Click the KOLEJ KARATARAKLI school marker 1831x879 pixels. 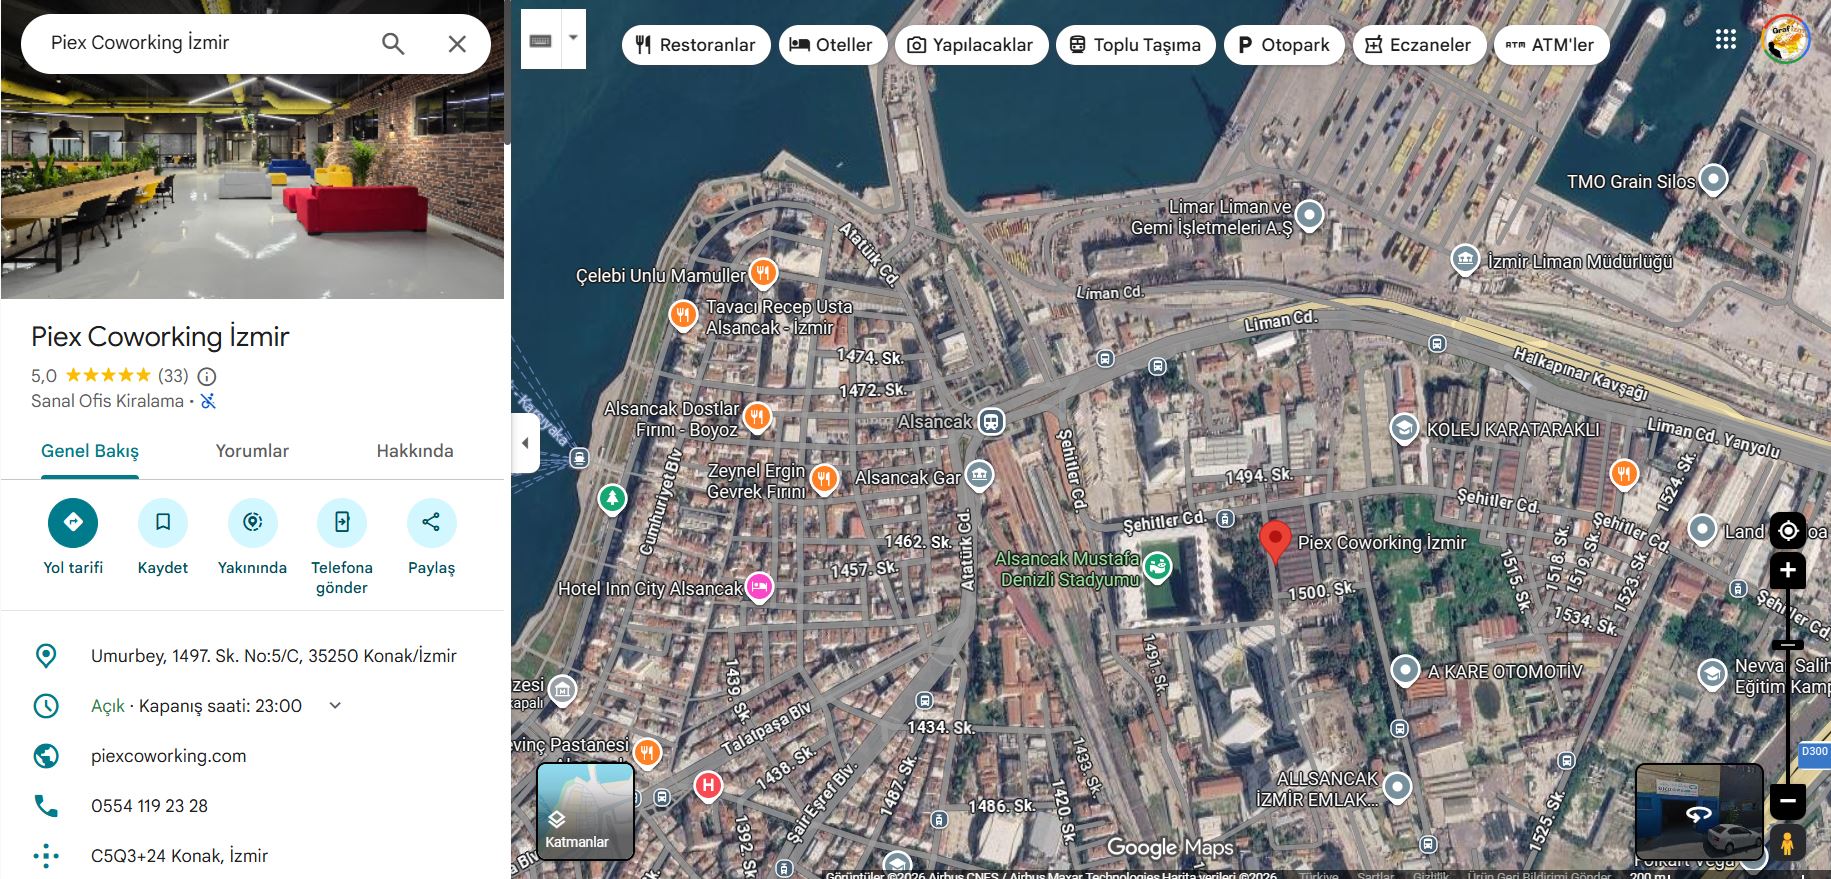tap(1404, 429)
